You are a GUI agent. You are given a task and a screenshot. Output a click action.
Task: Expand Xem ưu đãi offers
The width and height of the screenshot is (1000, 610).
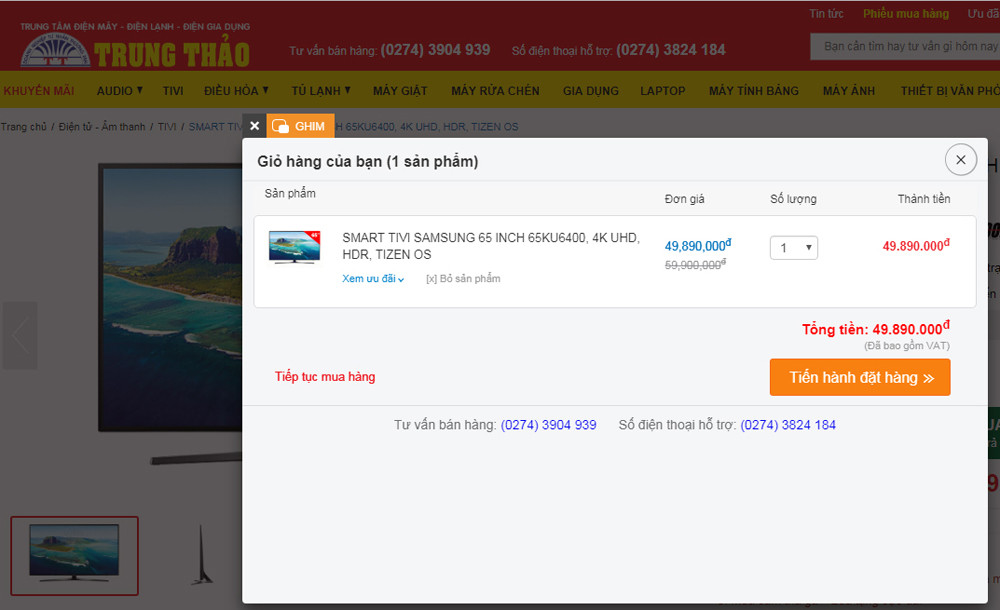coord(373,279)
